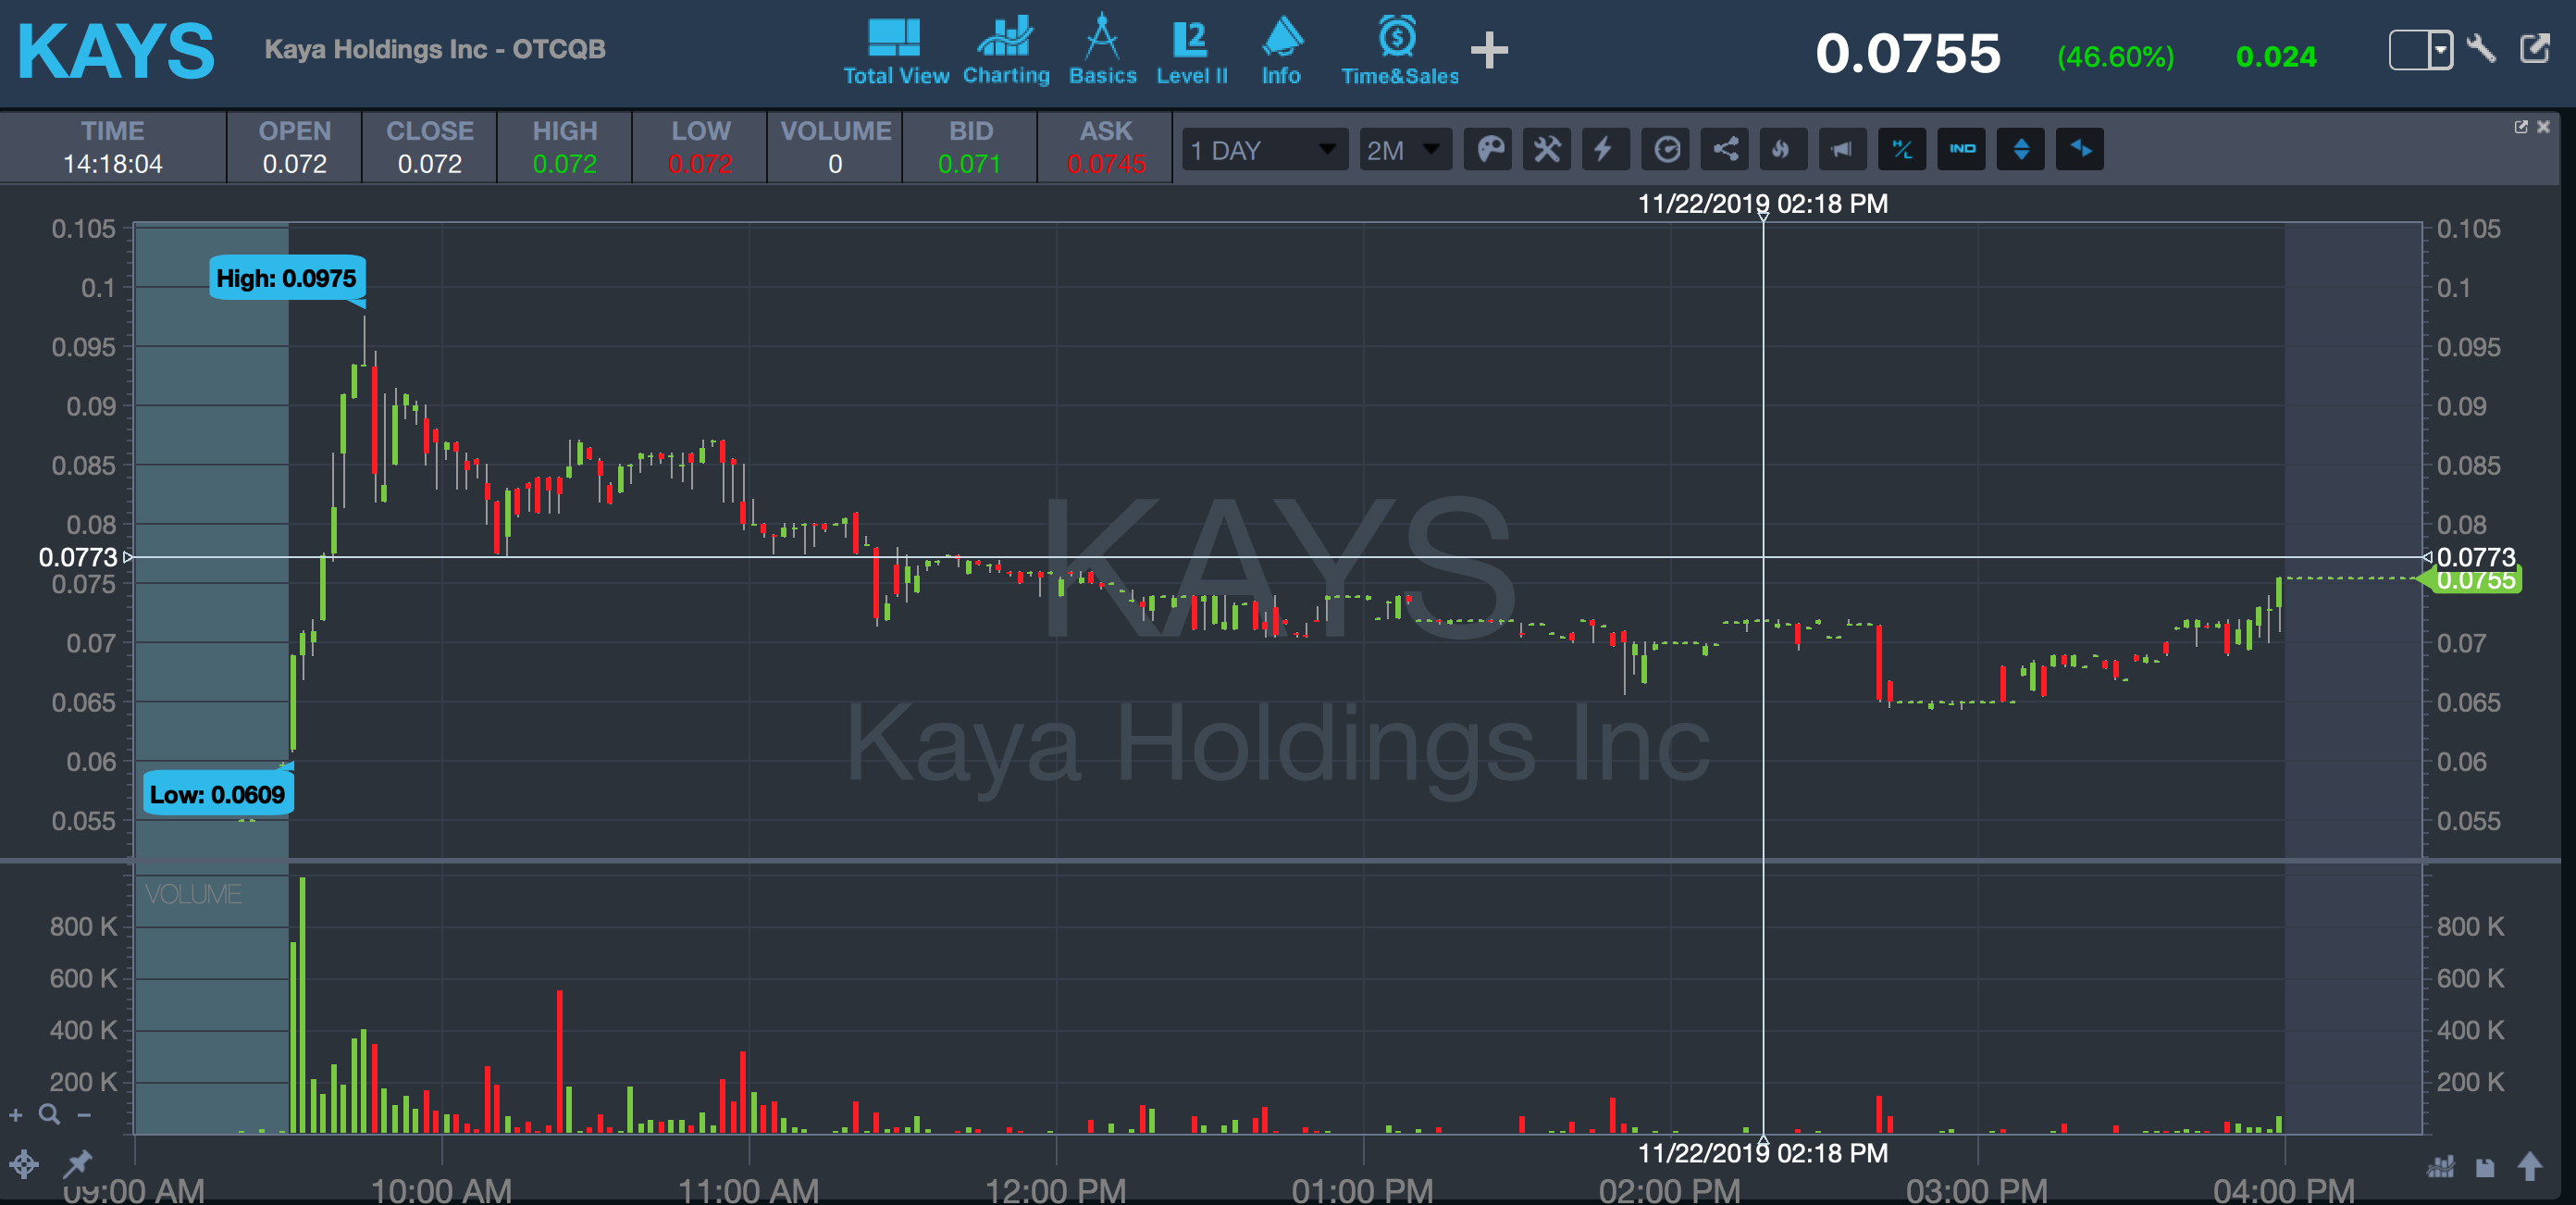Click the share chart icon

pyautogui.click(x=1725, y=150)
